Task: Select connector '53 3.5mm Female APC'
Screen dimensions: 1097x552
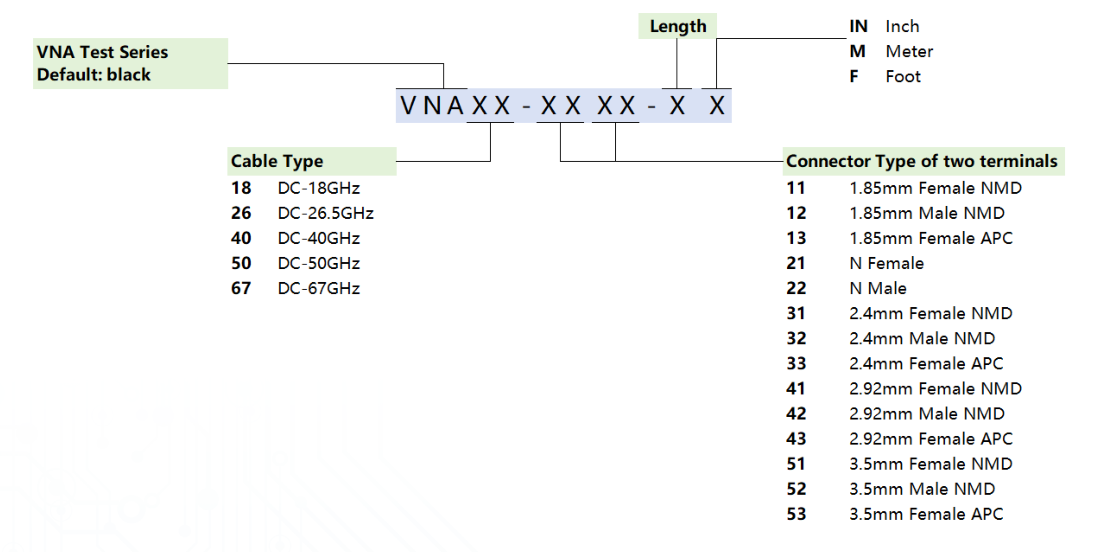Action: (x=895, y=514)
